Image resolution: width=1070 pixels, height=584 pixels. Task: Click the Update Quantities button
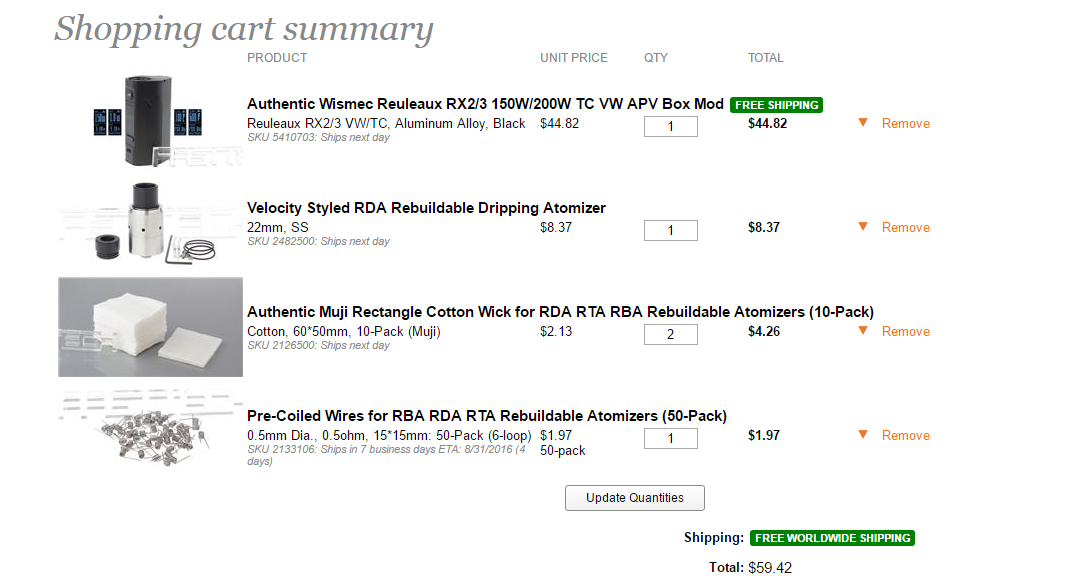tap(635, 498)
